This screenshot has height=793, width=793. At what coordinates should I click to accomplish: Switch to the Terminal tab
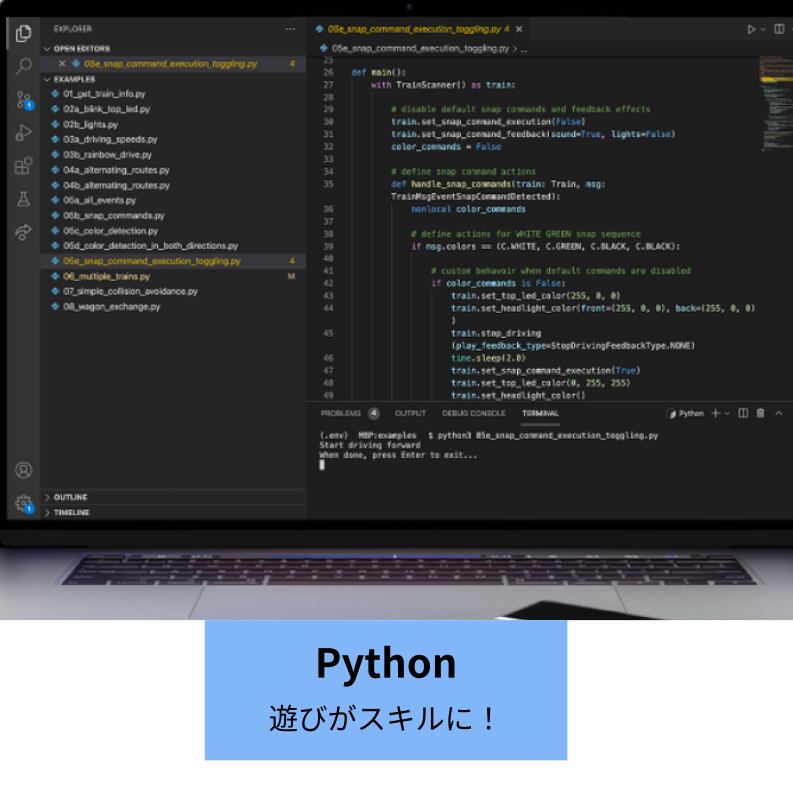[540, 413]
